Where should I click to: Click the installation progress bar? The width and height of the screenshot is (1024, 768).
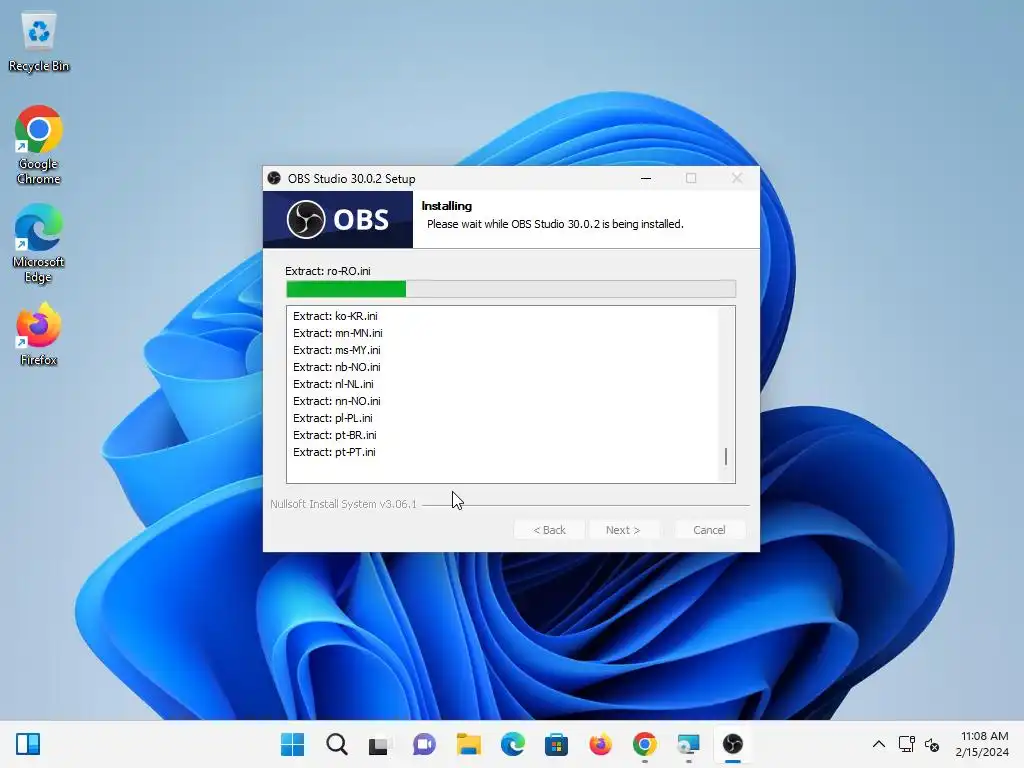coord(511,289)
